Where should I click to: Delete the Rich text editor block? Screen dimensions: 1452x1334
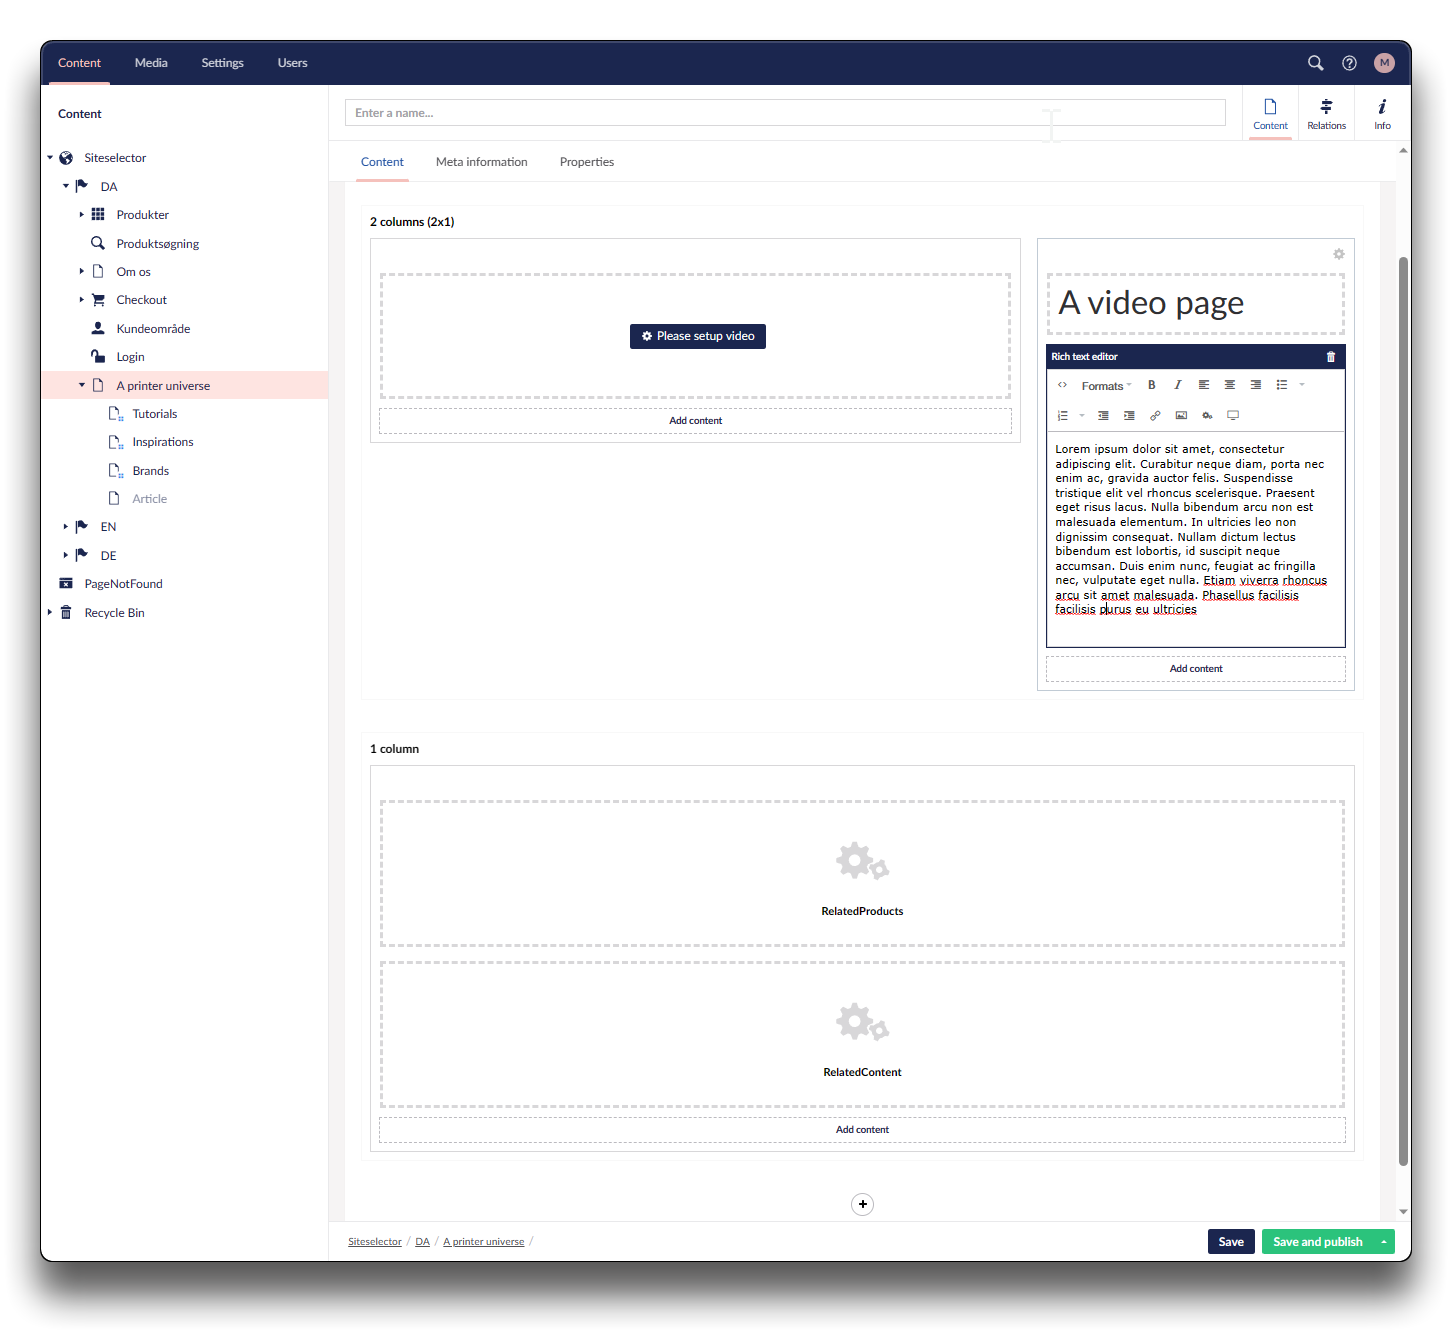pos(1330,357)
